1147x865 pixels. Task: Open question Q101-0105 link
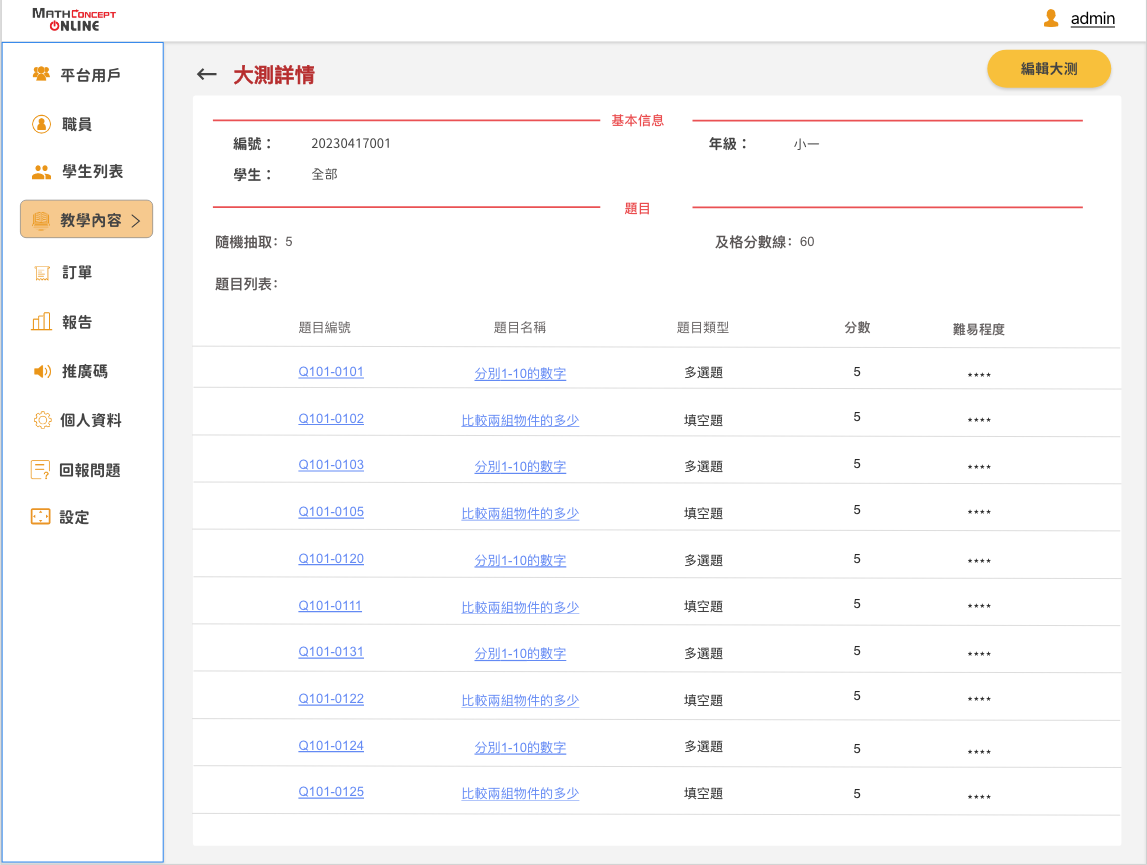point(331,512)
